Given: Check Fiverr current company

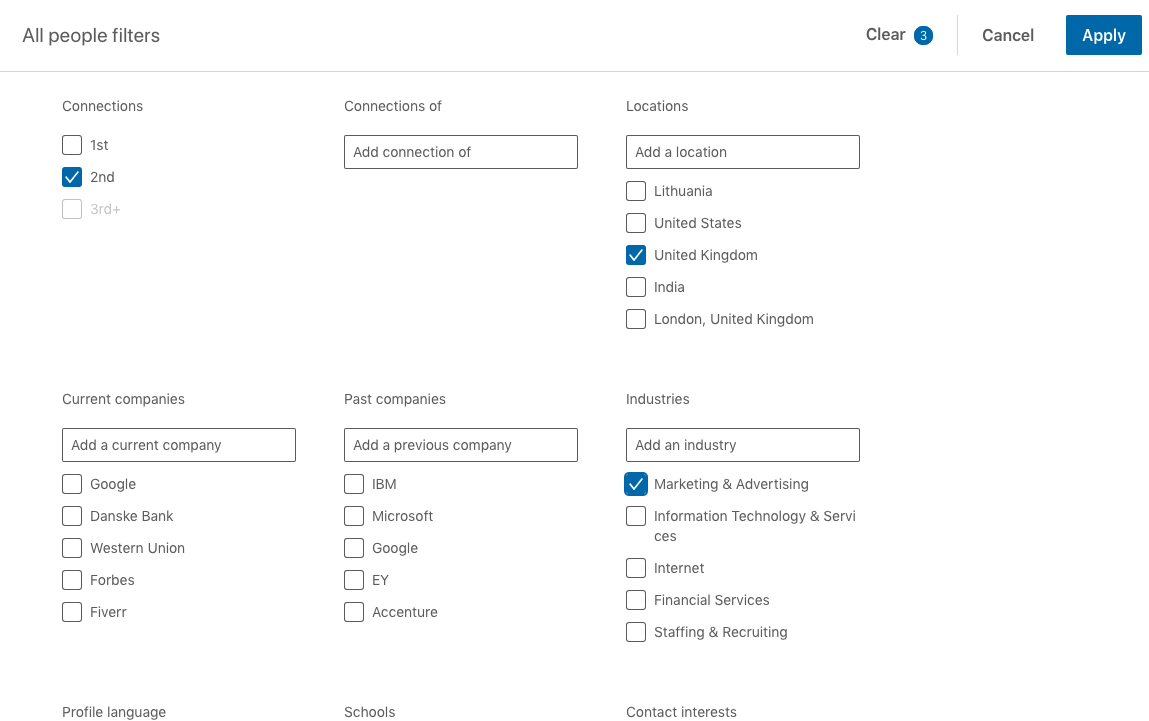Looking at the screenshot, I should (x=72, y=612).
